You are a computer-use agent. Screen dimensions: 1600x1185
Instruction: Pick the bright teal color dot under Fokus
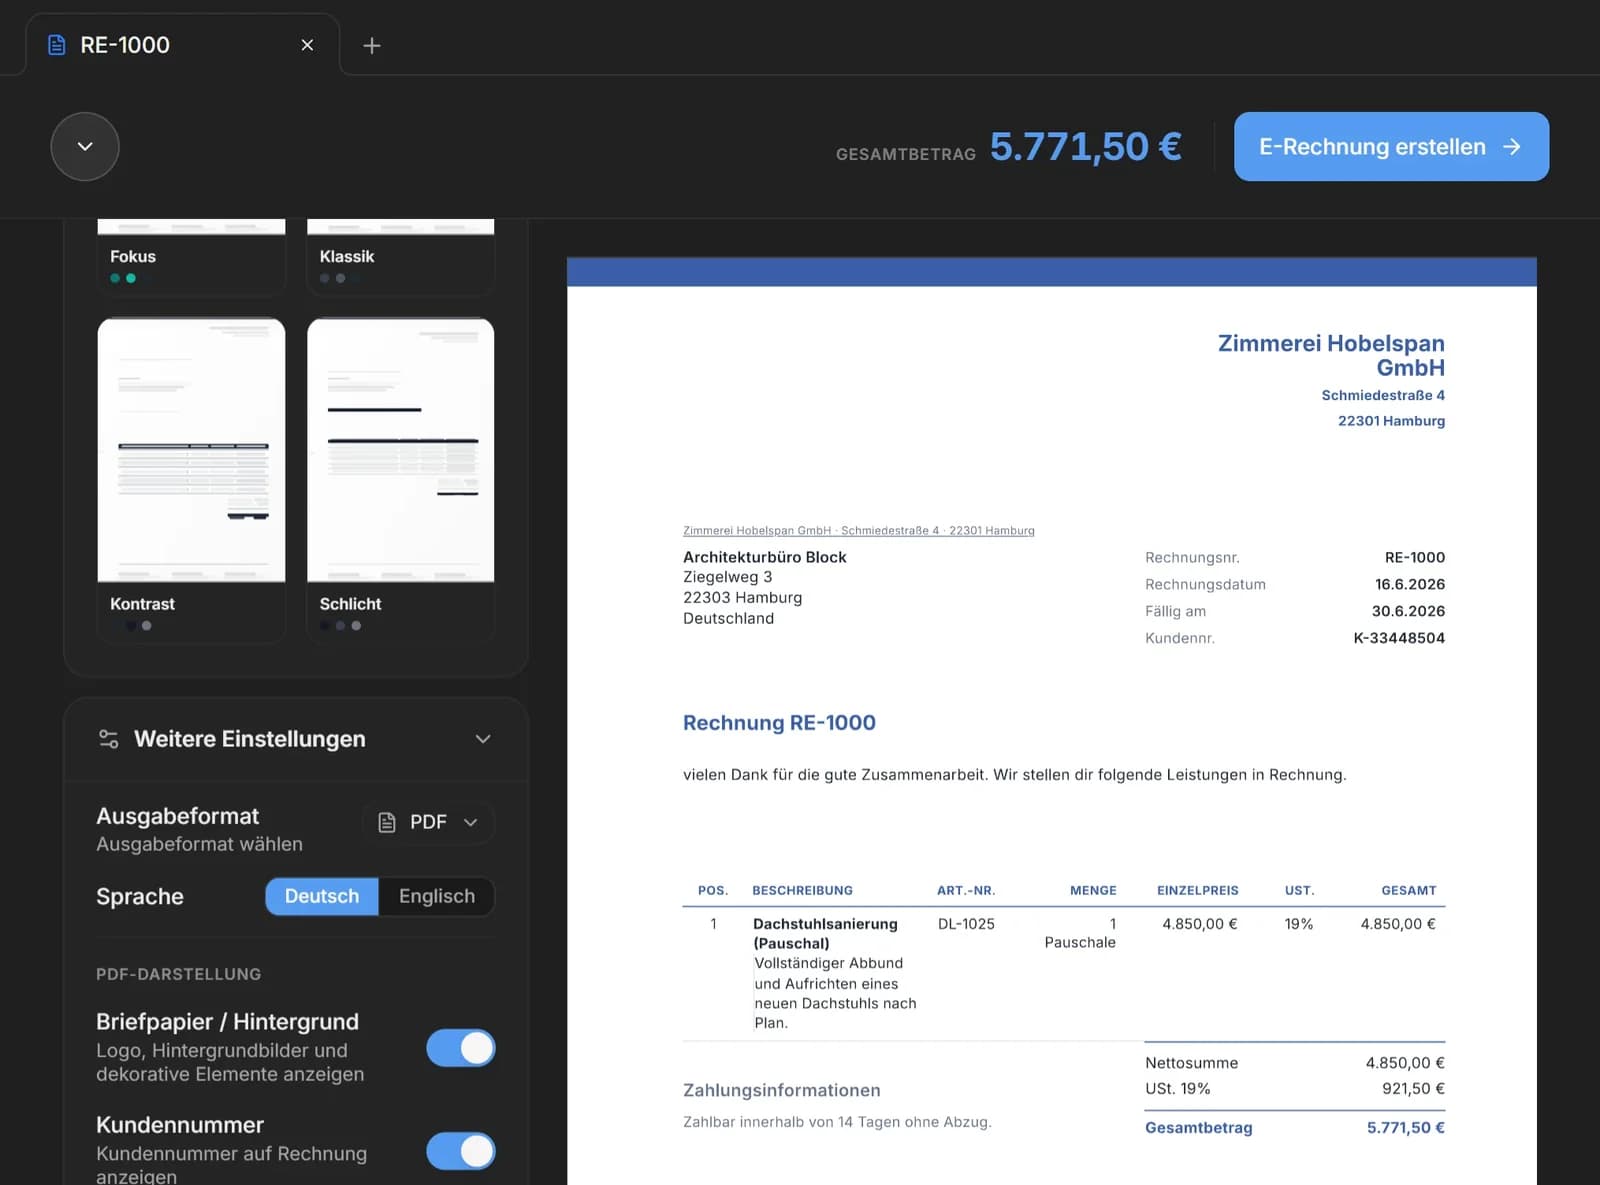point(131,278)
